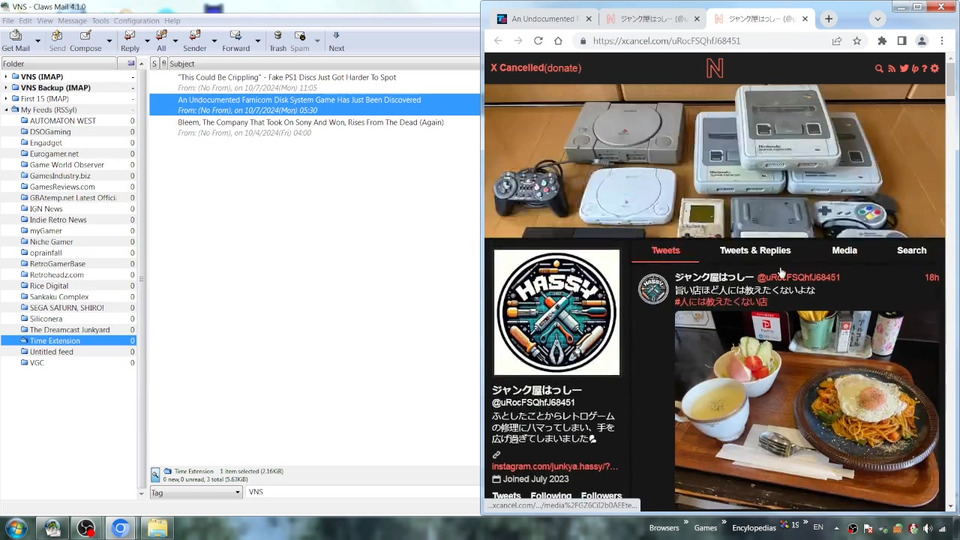Open Nitter preferences gear icon

click(935, 69)
